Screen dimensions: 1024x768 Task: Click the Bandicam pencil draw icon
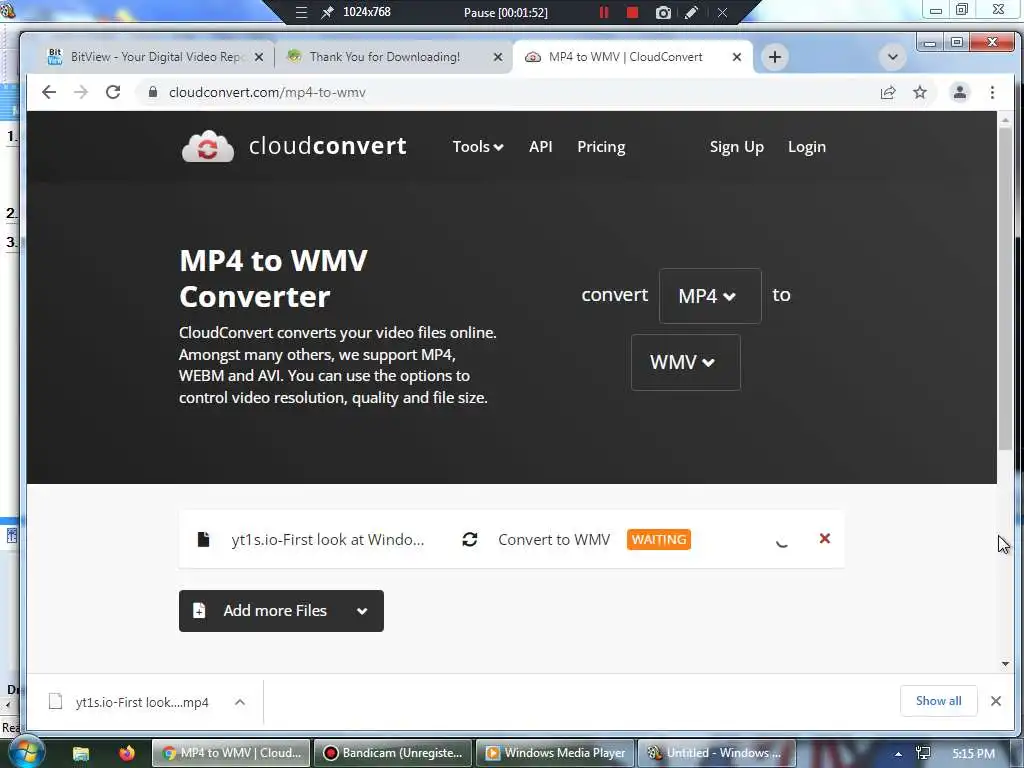coord(692,12)
